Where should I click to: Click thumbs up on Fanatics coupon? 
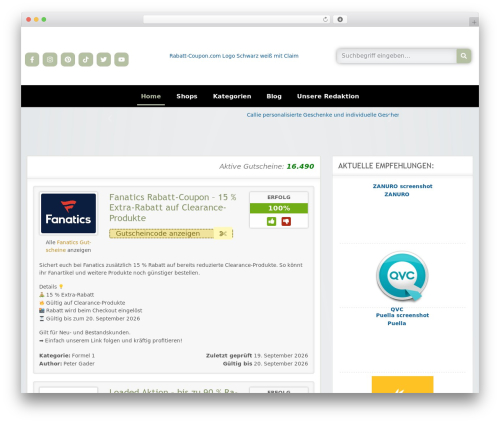pyautogui.click(x=271, y=221)
